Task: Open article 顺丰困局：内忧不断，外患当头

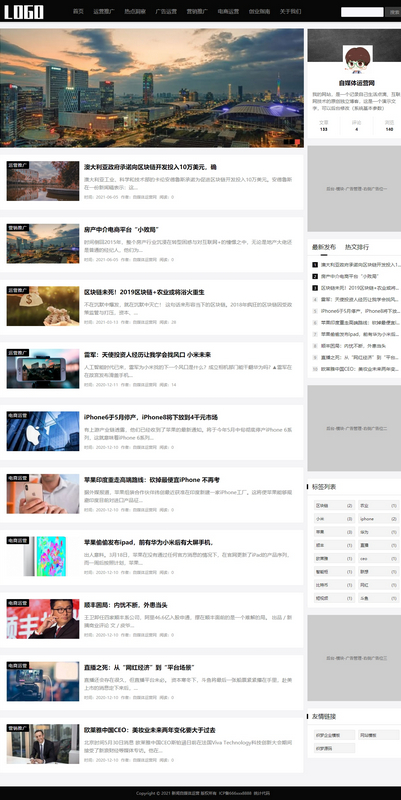Action: (126, 605)
